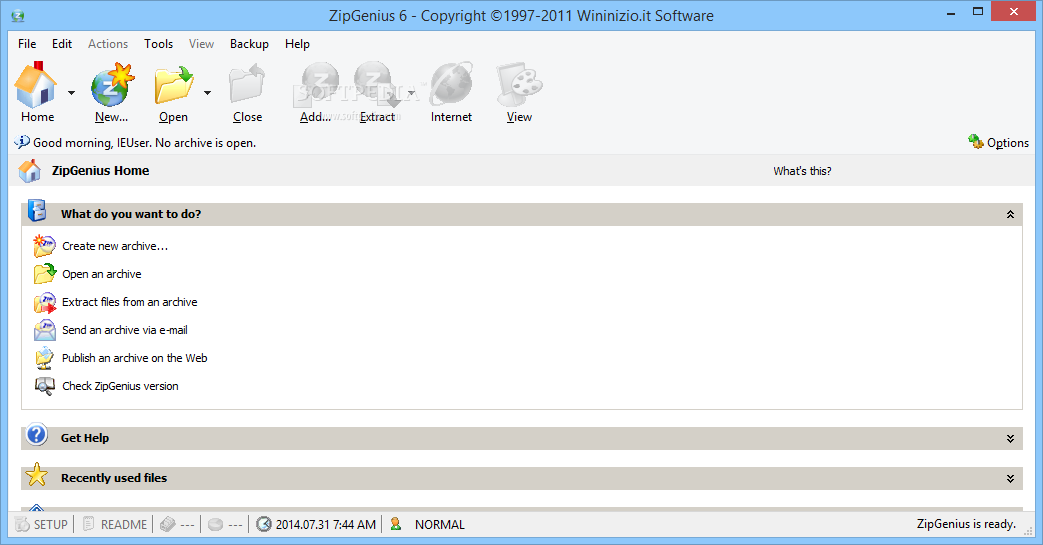Screen dimensions: 1043x545
Task: Click the Get Help section header title
Action: (85, 438)
